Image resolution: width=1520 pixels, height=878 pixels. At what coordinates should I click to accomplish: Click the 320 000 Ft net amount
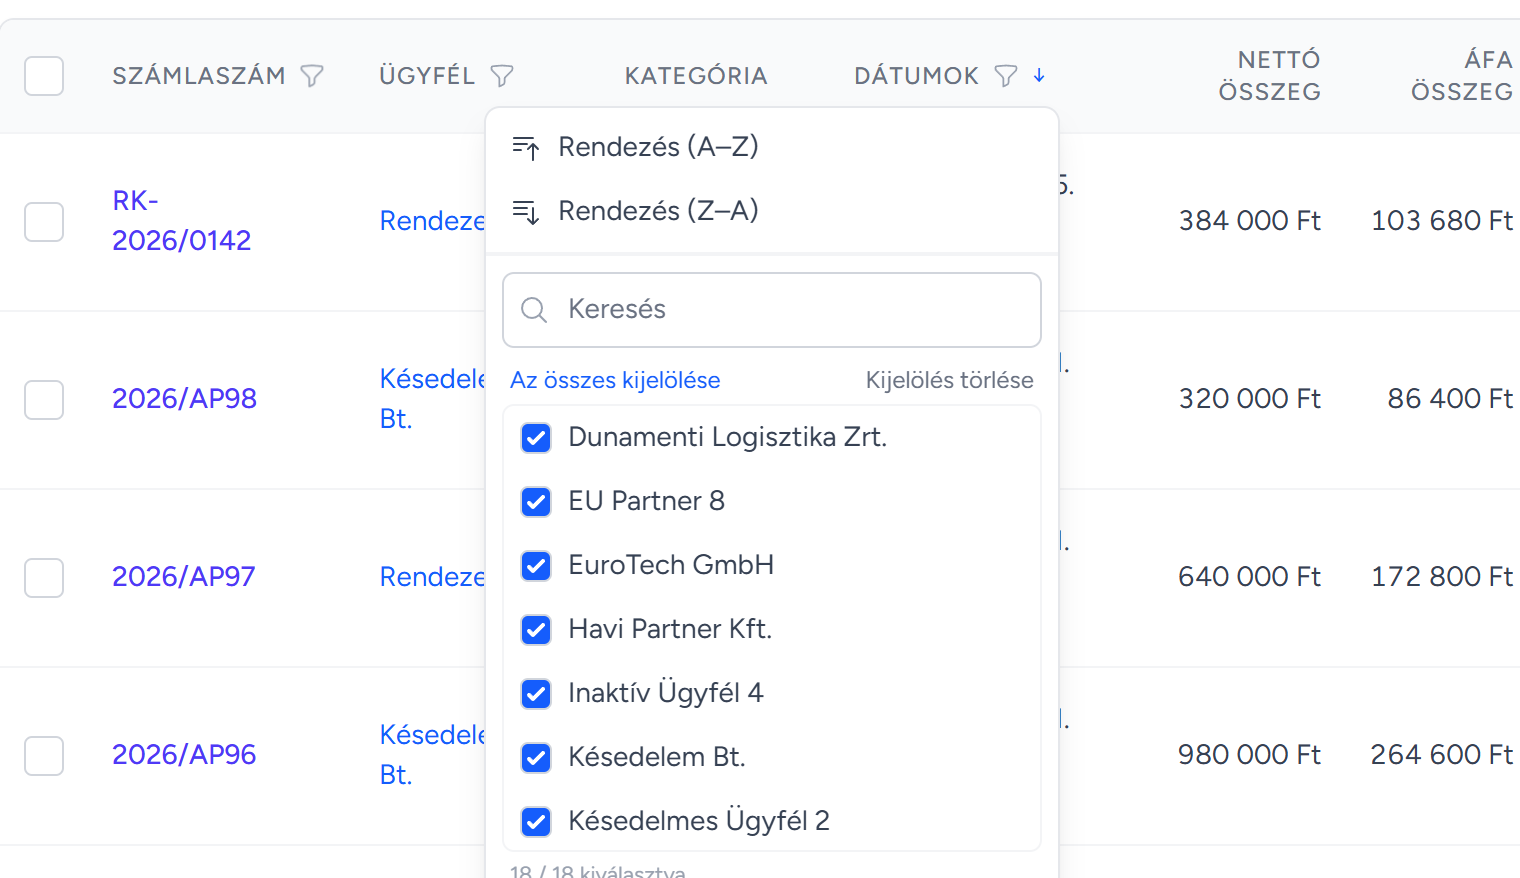coord(1249,398)
